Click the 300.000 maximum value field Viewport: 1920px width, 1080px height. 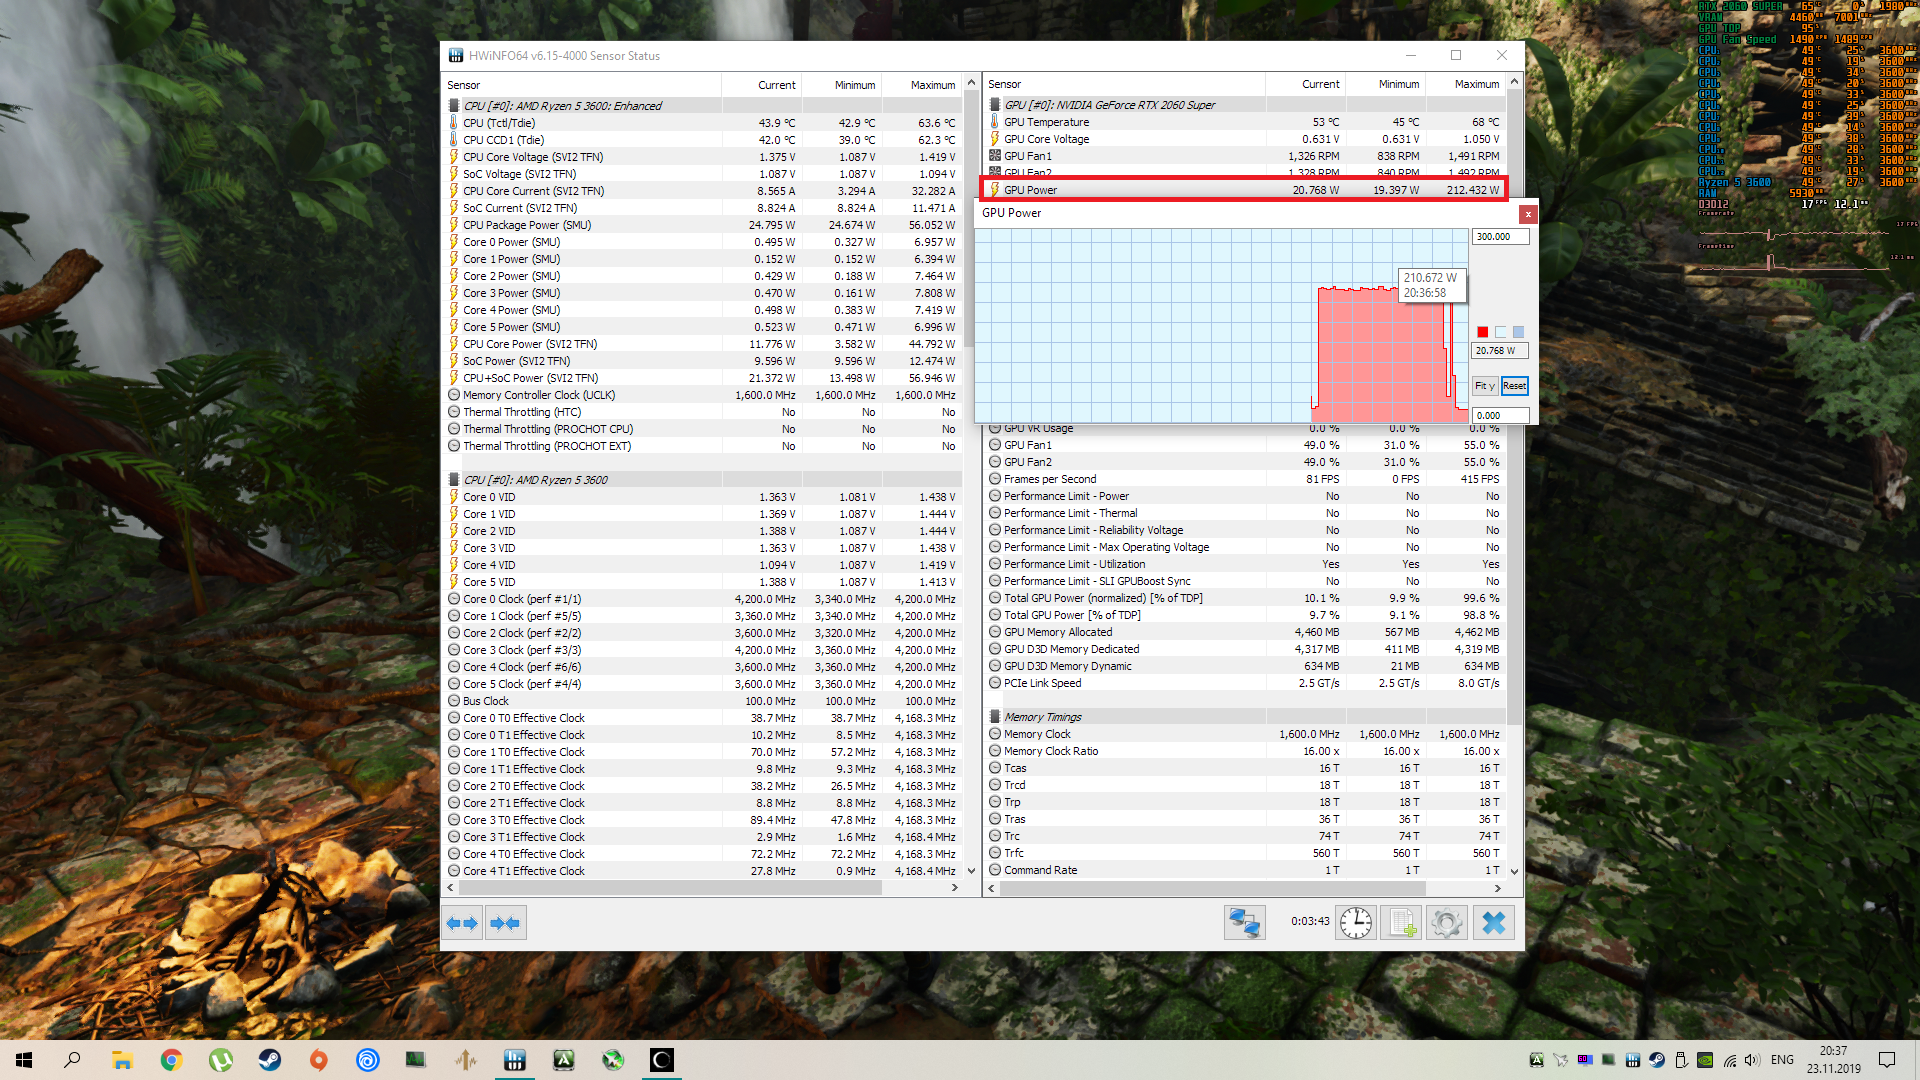click(x=1499, y=237)
